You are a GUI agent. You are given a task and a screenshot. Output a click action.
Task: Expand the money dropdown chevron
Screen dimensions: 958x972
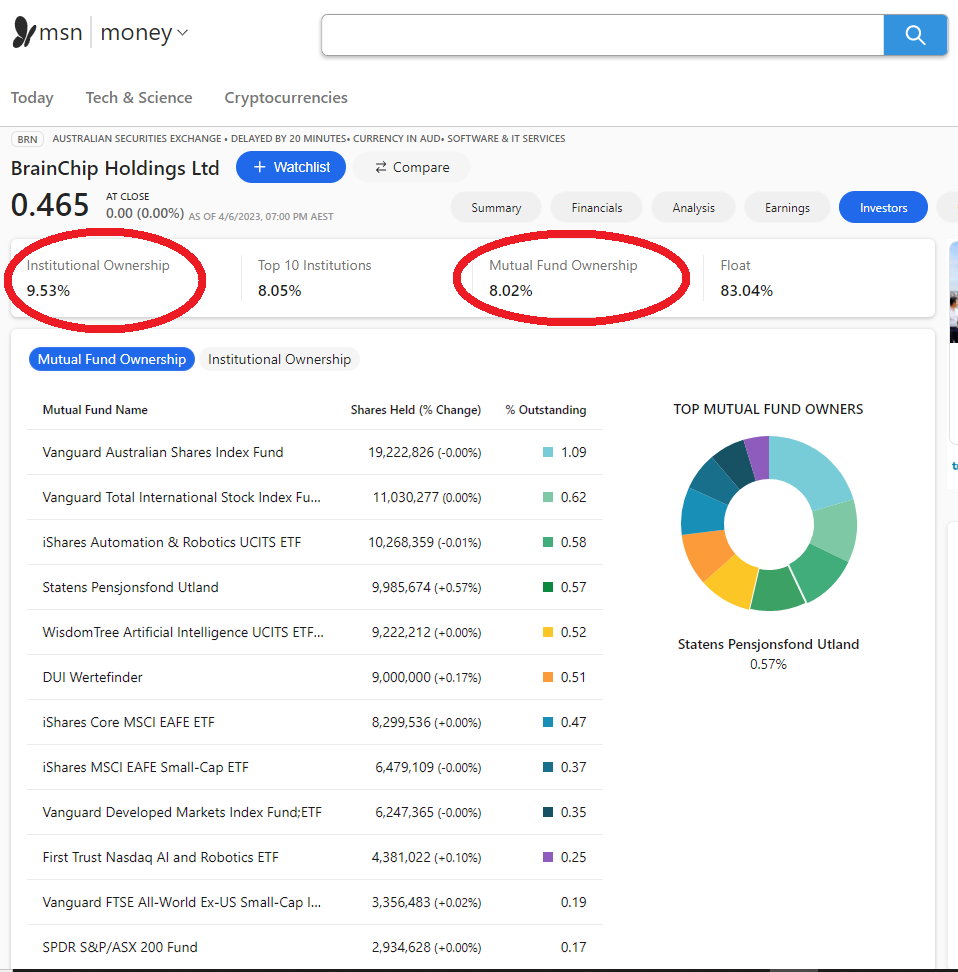click(183, 33)
